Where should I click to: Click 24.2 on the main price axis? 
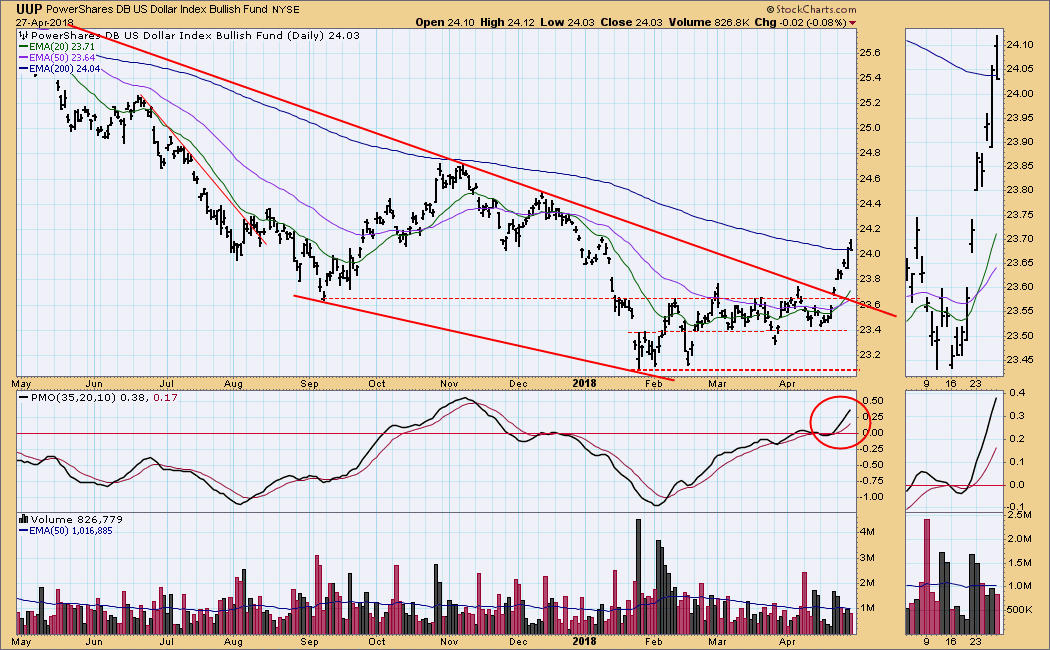coord(869,229)
